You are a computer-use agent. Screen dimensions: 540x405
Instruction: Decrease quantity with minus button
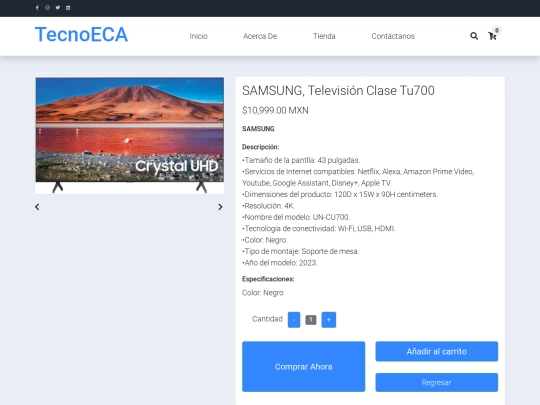point(294,320)
